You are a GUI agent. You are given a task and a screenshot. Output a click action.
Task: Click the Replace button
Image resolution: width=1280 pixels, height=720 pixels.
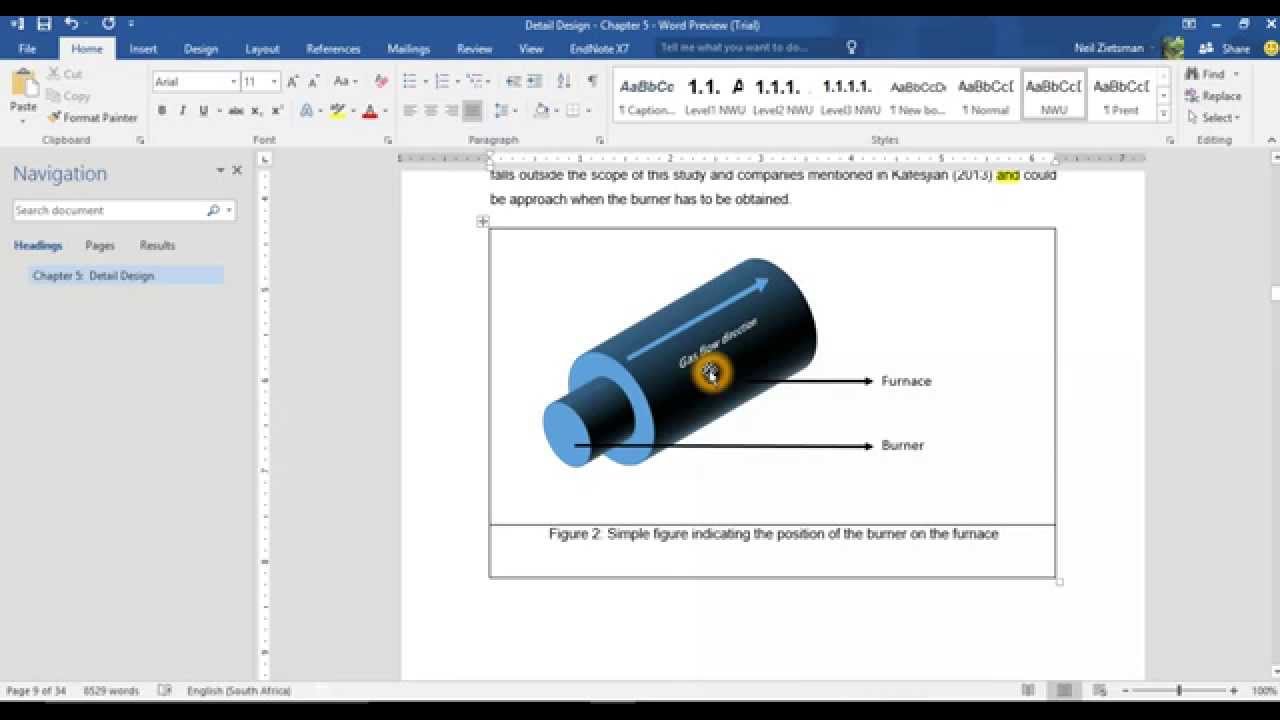(x=1213, y=96)
